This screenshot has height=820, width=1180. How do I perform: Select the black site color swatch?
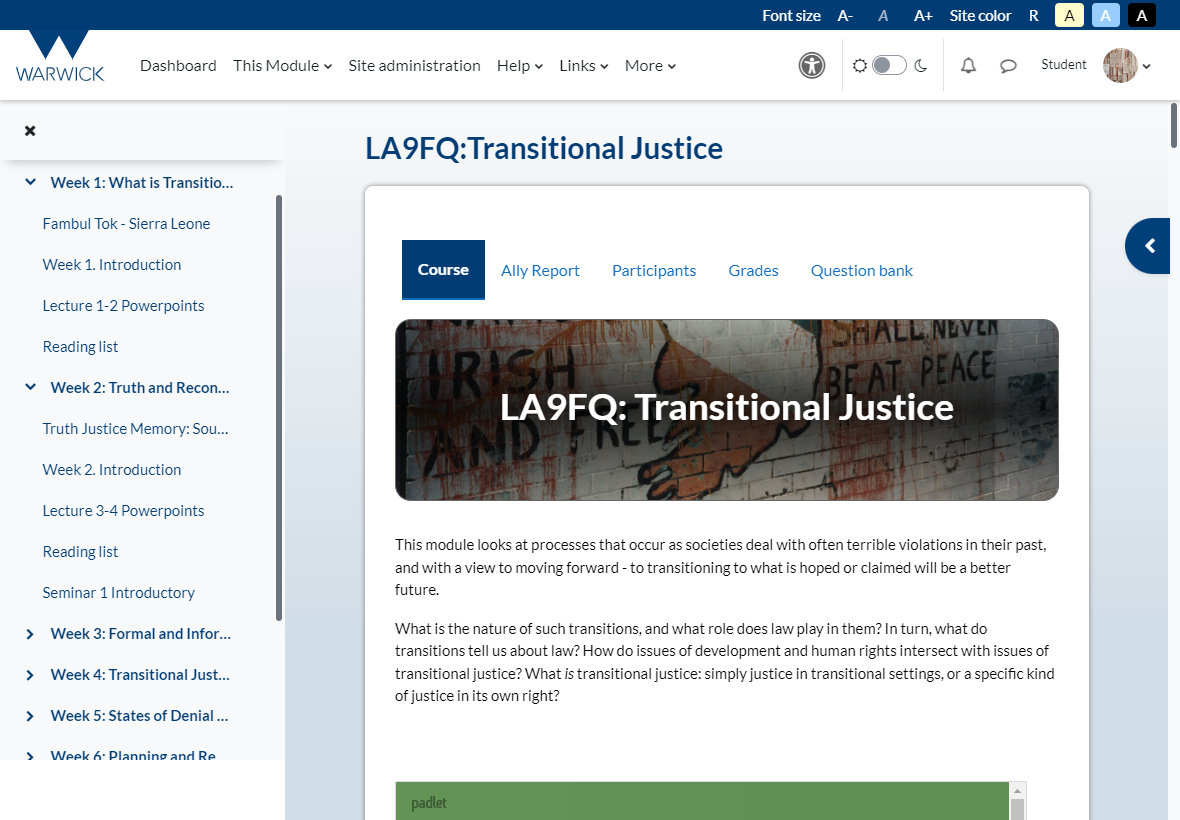pyautogui.click(x=1141, y=15)
